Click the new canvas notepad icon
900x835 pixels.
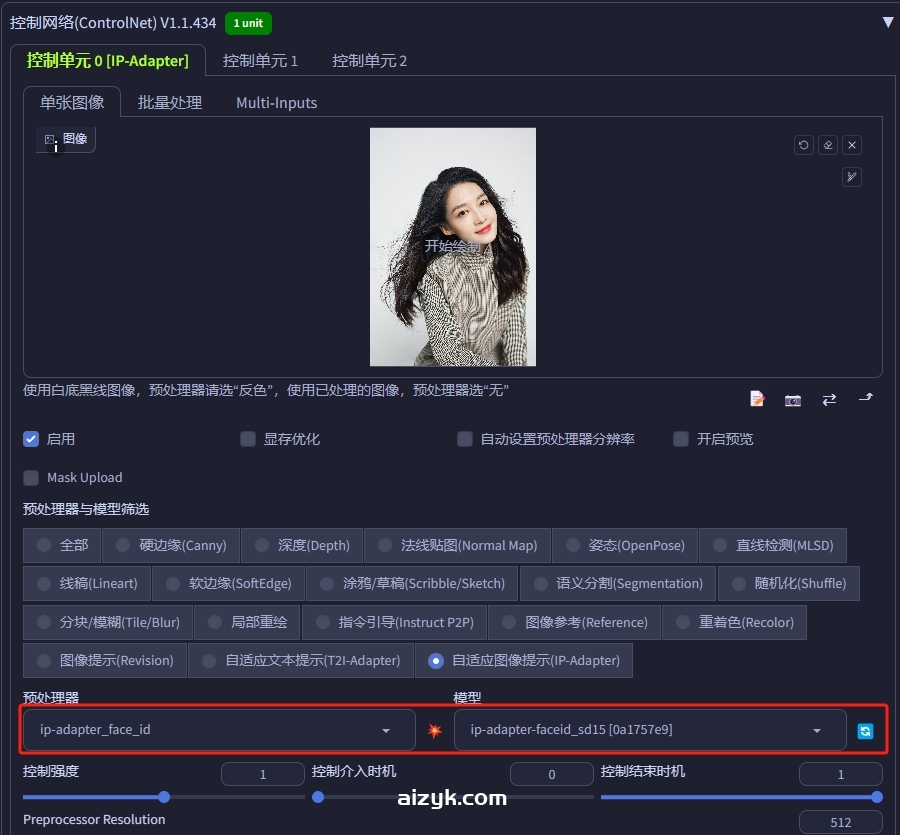point(757,399)
